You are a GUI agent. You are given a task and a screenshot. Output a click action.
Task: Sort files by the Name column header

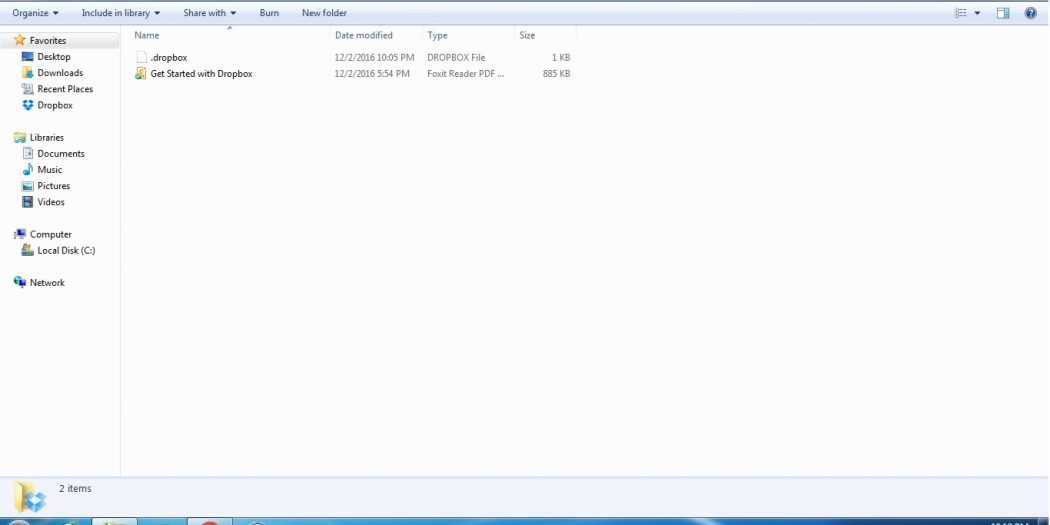[x=147, y=35]
